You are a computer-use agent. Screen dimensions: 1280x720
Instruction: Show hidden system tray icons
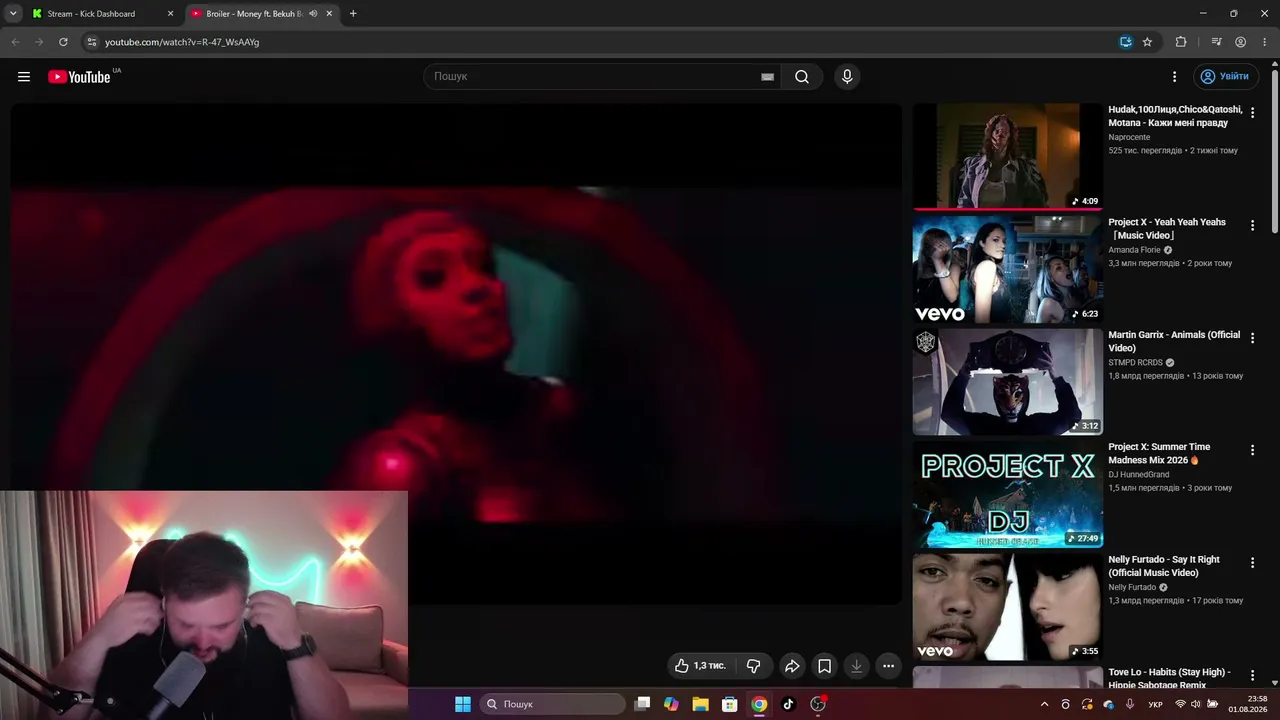tap(1045, 704)
